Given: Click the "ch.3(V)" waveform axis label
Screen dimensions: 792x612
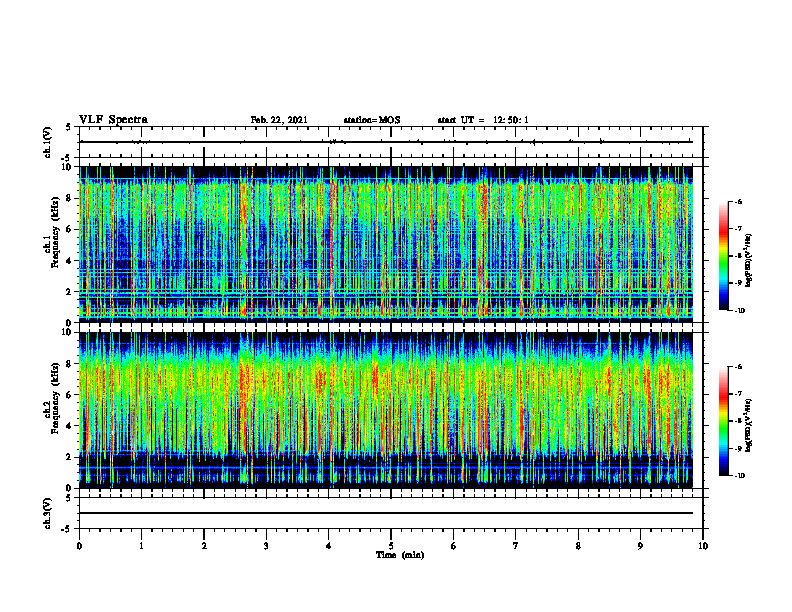Looking at the screenshot, I should point(48,513).
